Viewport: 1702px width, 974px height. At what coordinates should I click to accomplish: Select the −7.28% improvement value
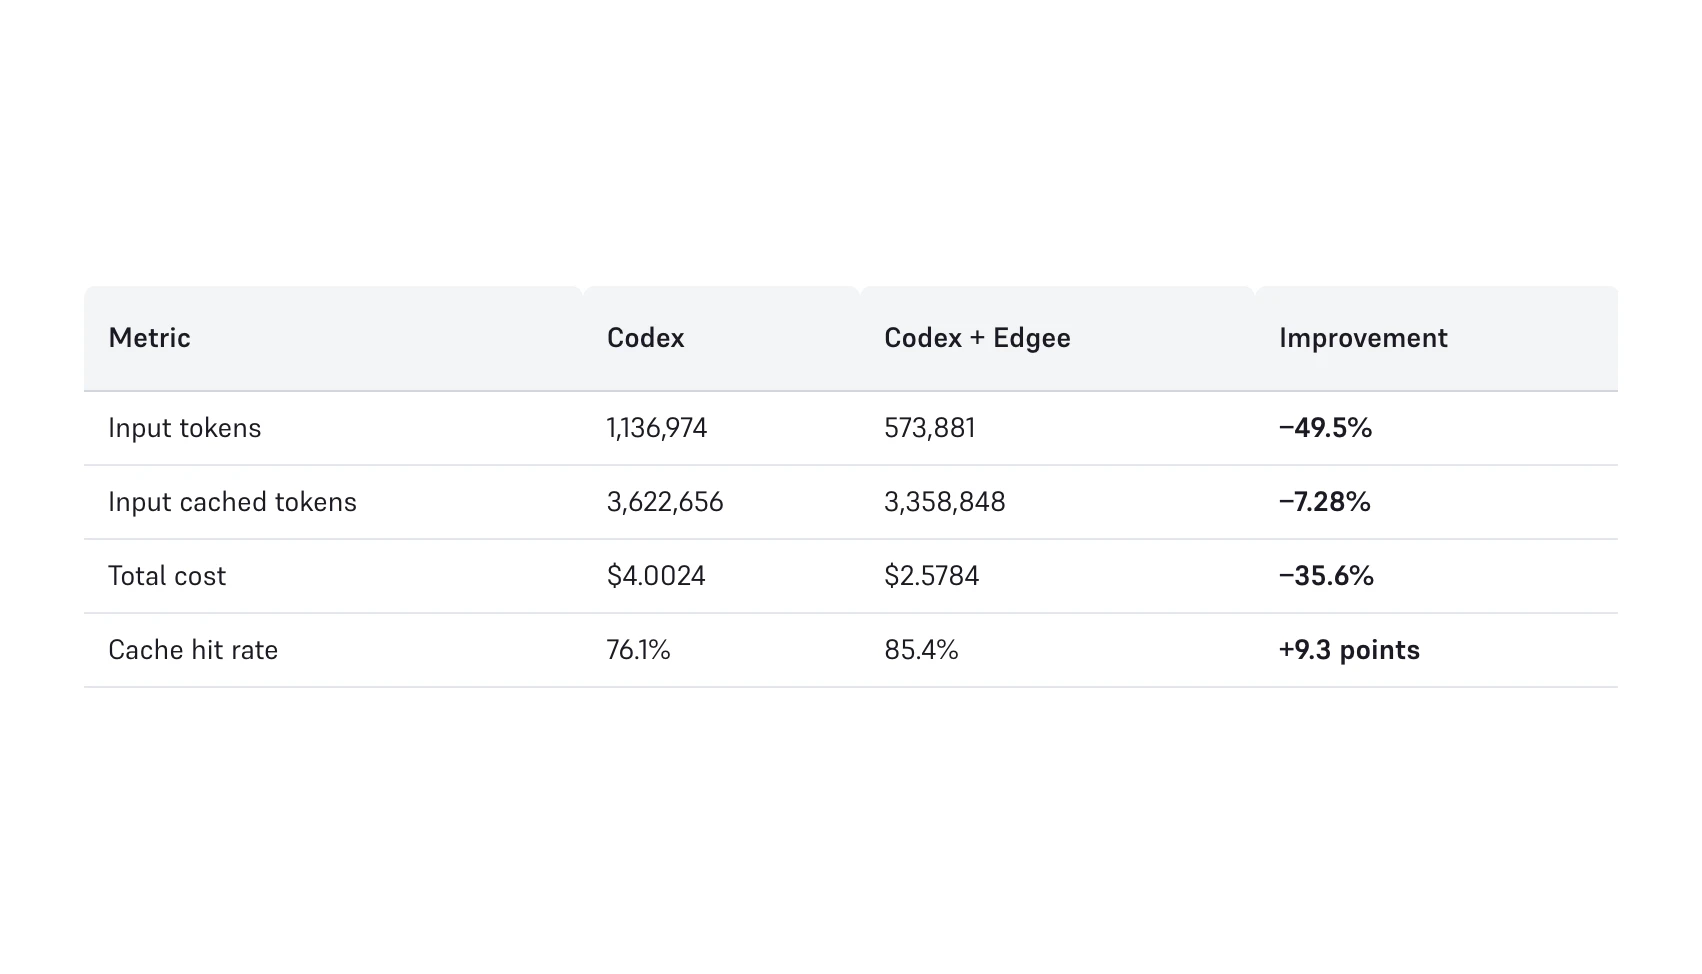pos(1324,502)
